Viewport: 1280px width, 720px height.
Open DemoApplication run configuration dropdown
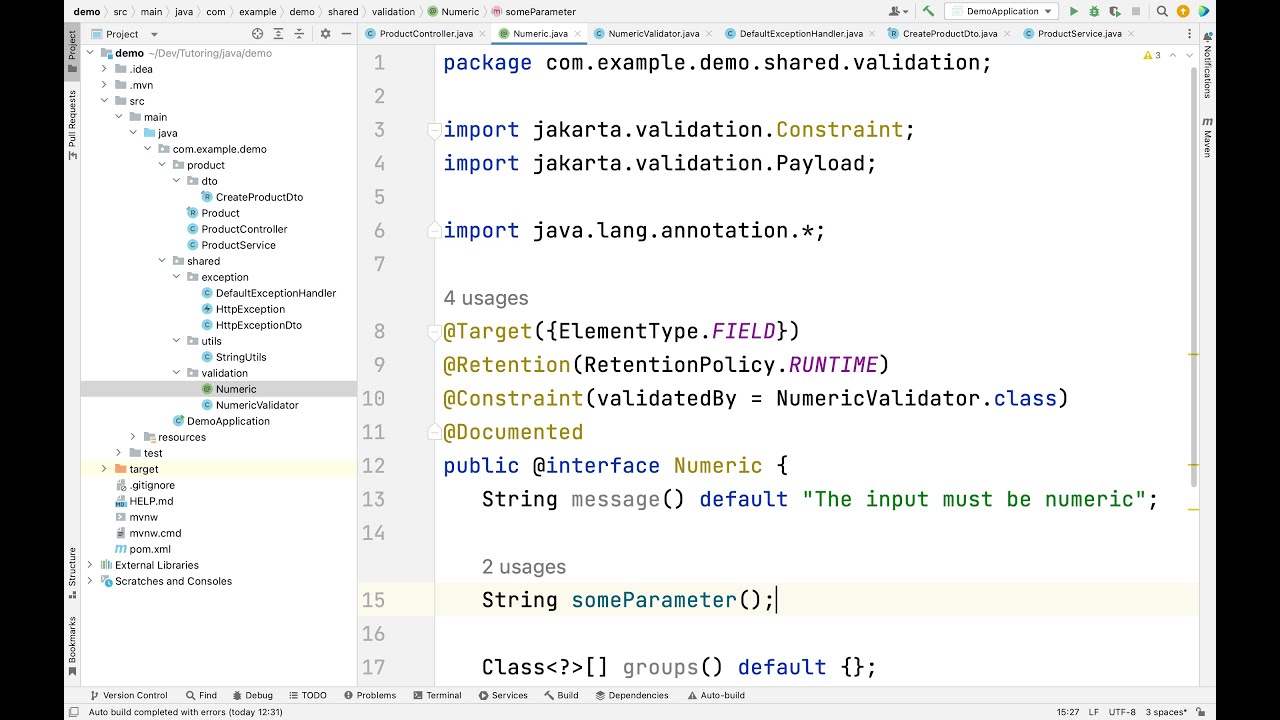point(1003,12)
